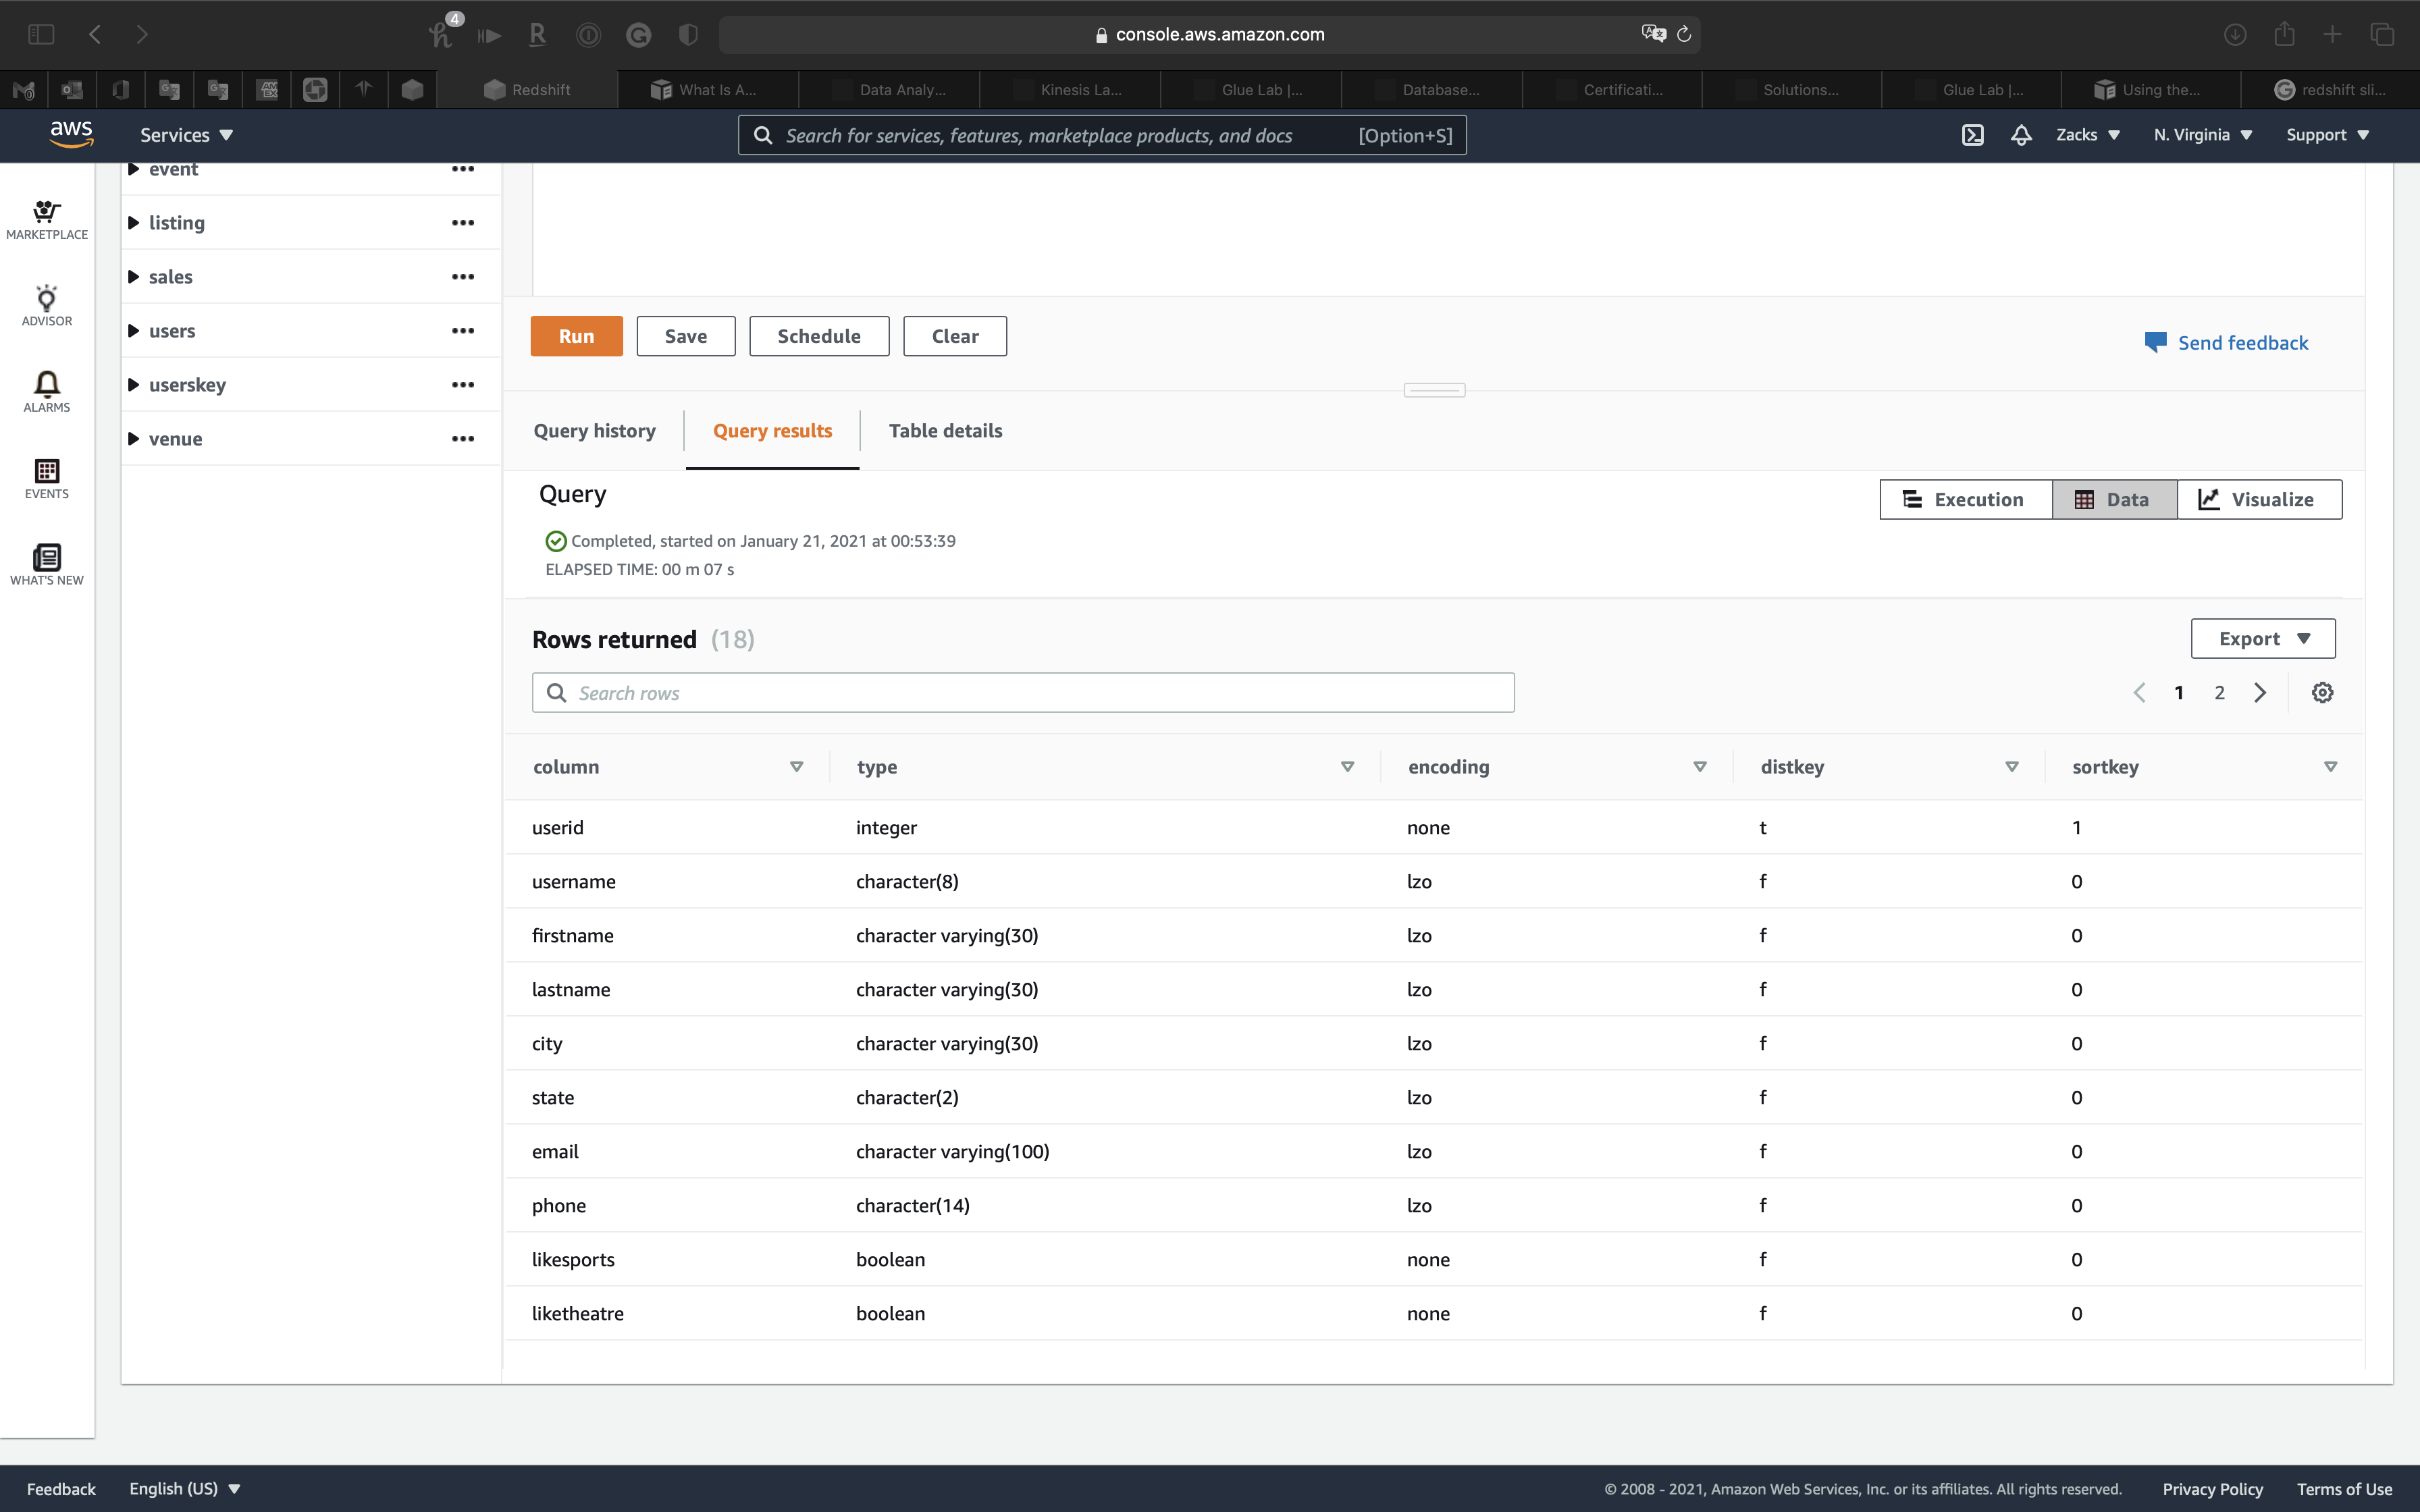Open the What's New icon
The width and height of the screenshot is (2420, 1512).
click(47, 564)
